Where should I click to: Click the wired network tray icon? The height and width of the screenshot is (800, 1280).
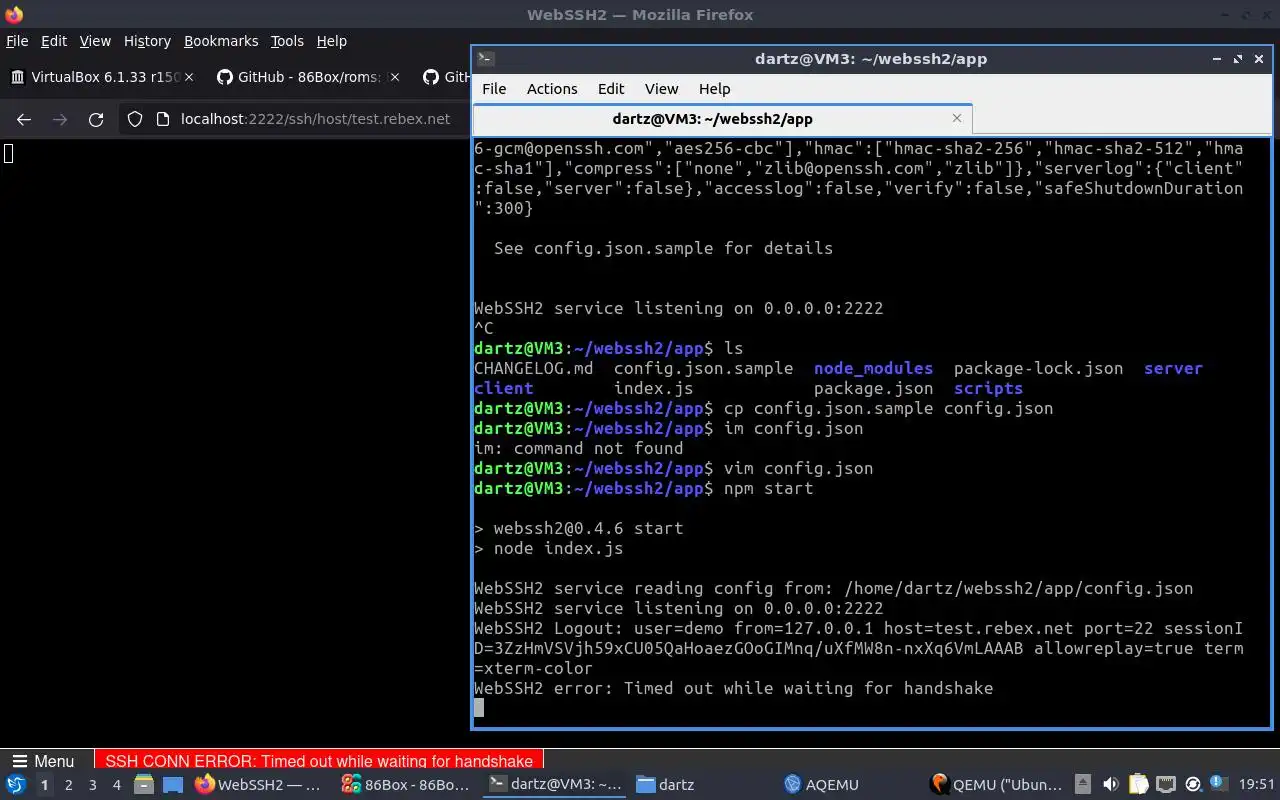pos(1165,785)
